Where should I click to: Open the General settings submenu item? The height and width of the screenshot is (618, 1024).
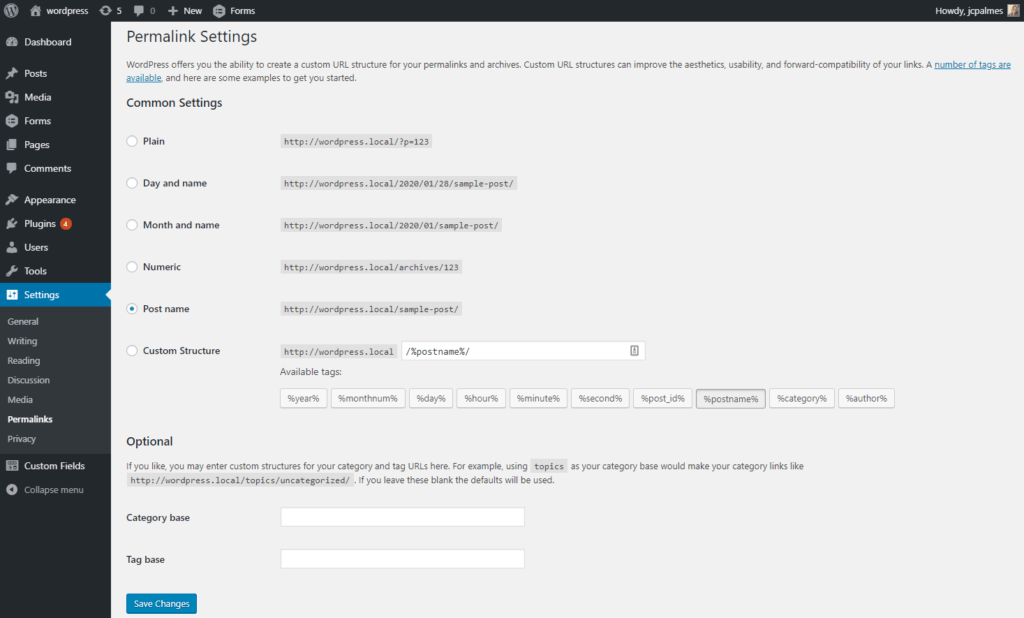pos(23,321)
